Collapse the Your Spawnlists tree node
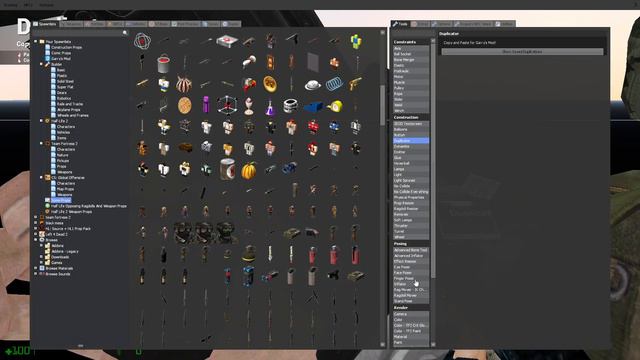 pos(36,42)
